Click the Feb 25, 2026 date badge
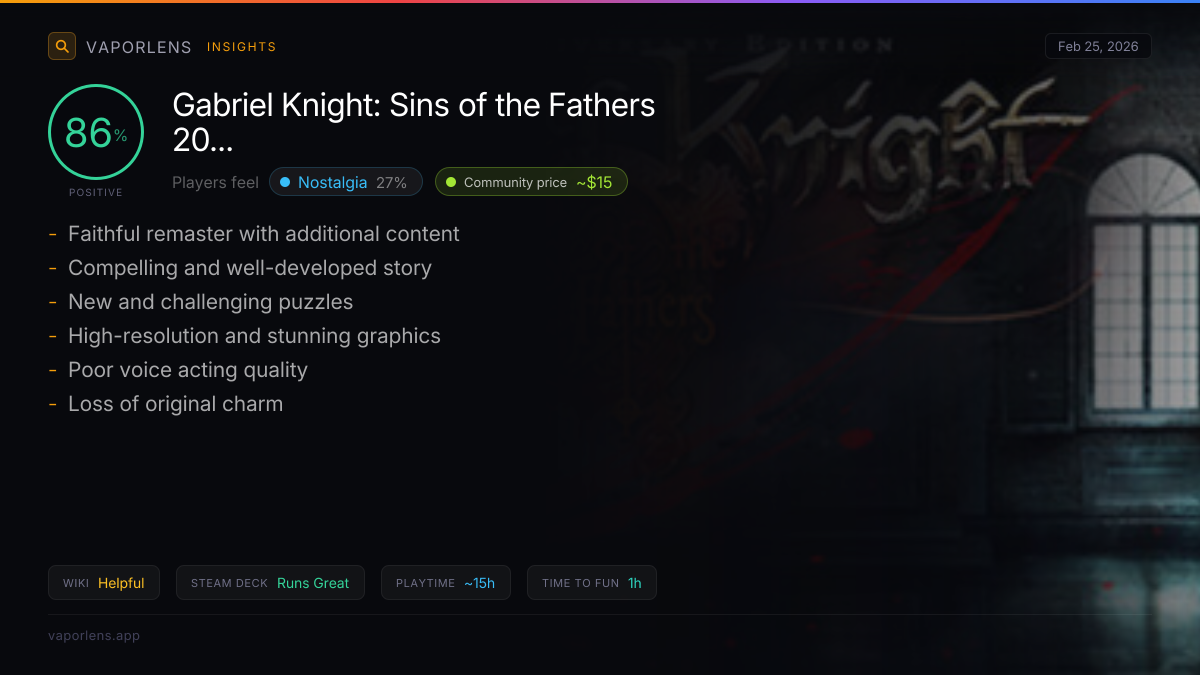1200x675 pixels. [1097, 47]
